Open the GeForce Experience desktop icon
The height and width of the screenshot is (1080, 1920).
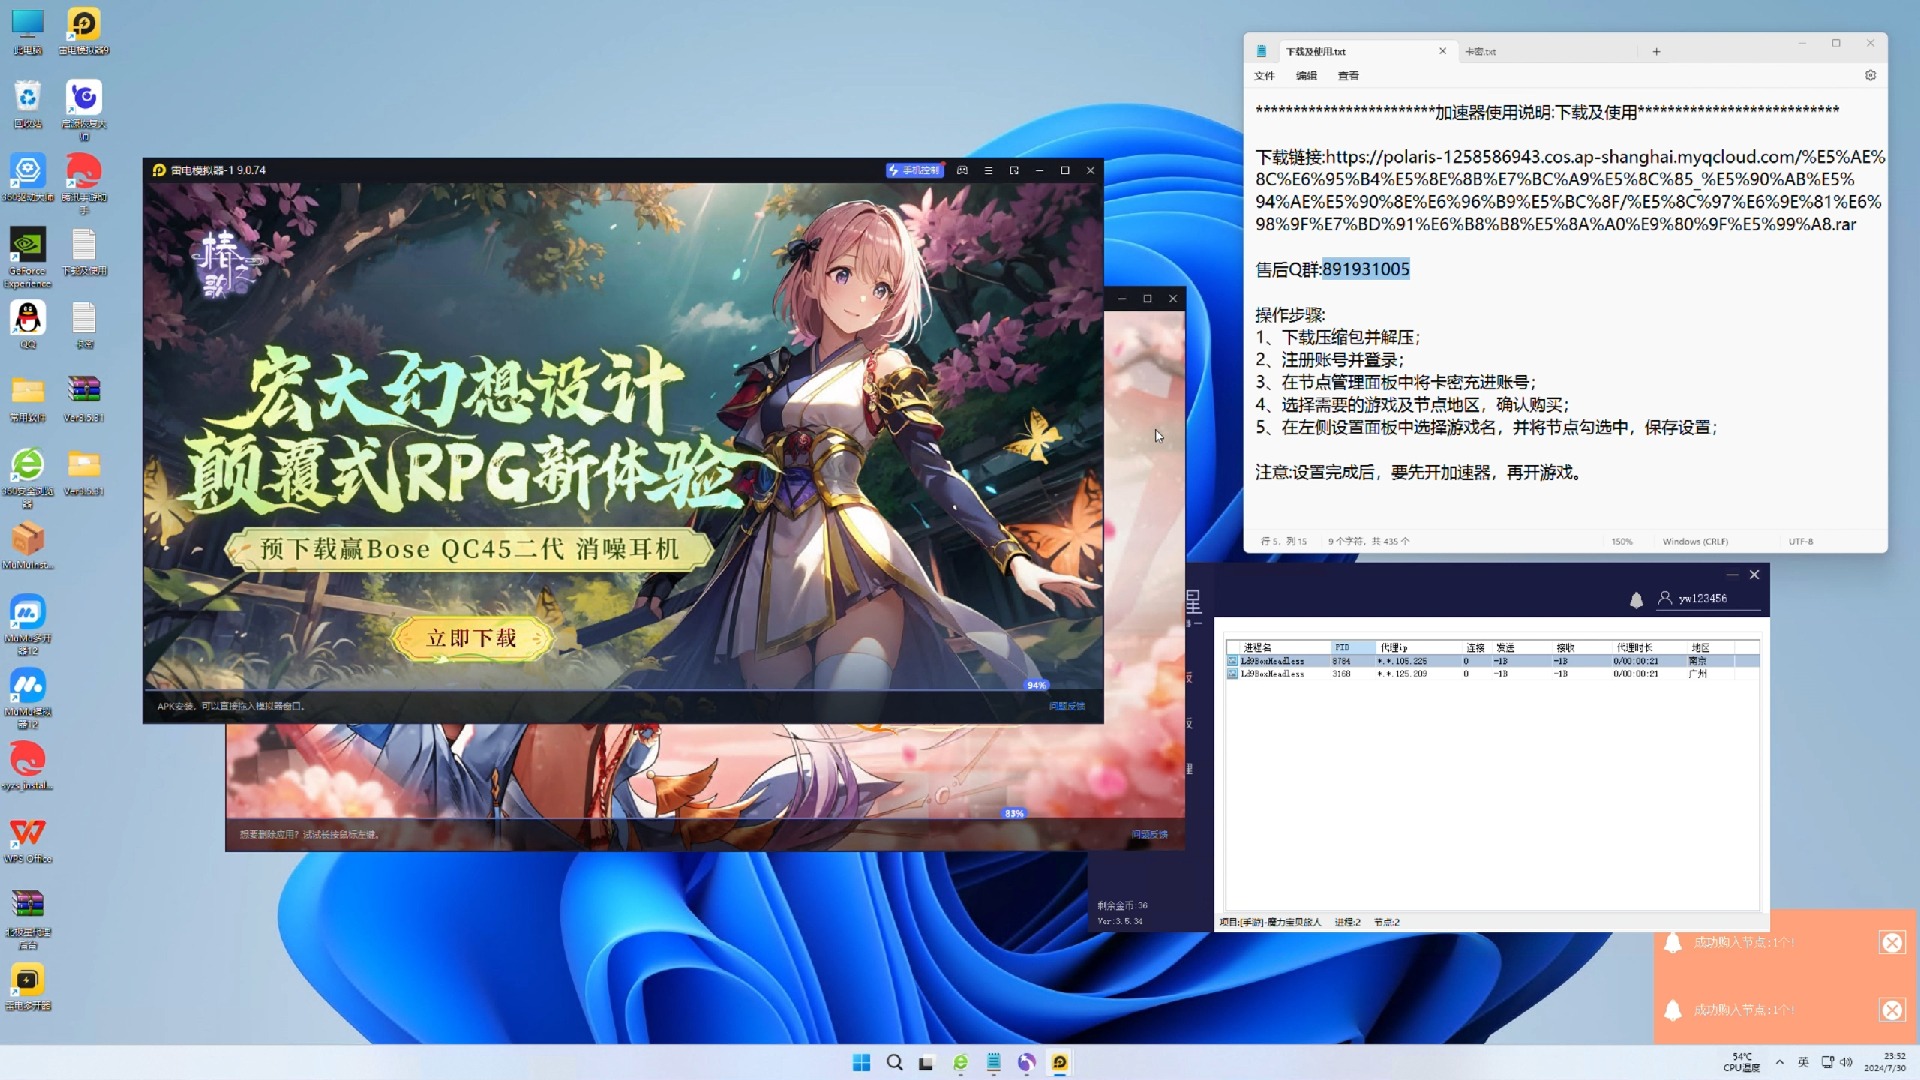(28, 257)
